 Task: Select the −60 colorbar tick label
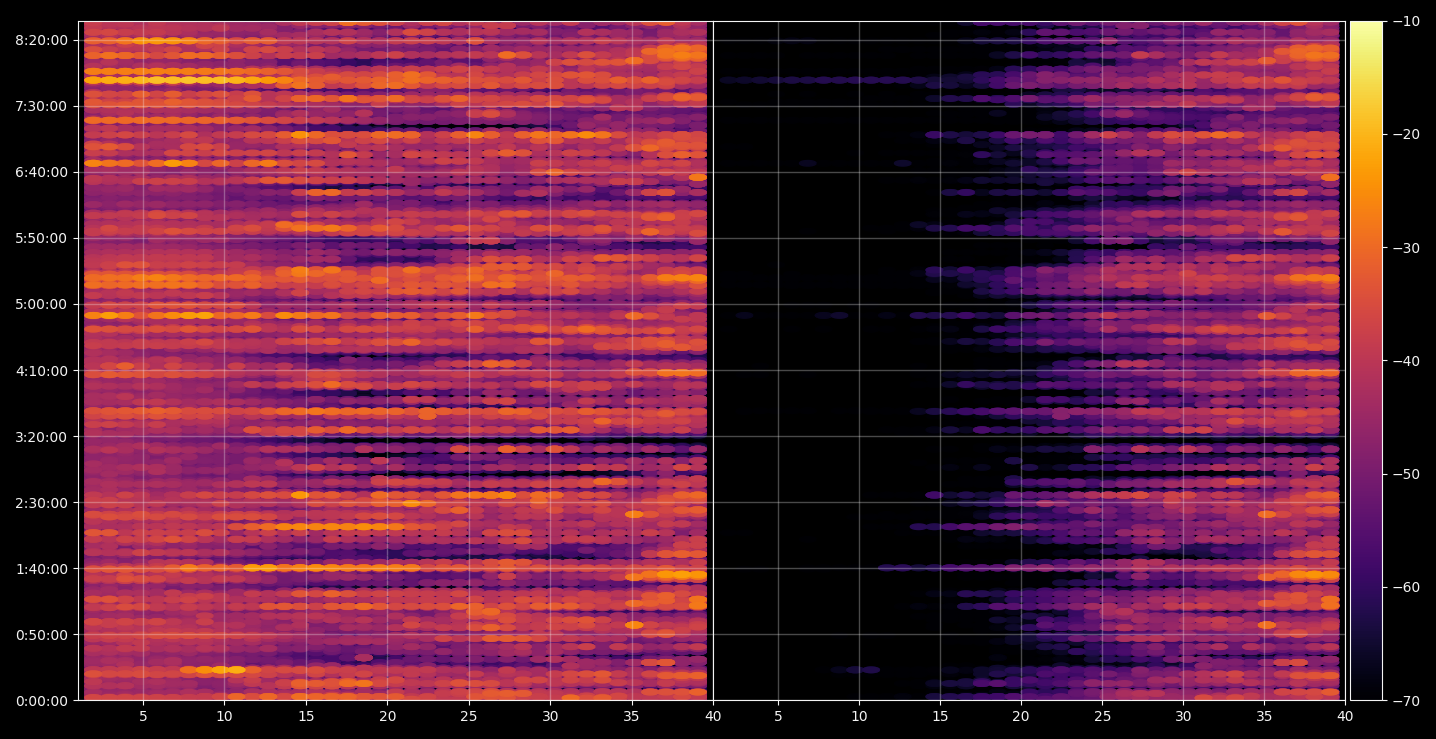1406,587
